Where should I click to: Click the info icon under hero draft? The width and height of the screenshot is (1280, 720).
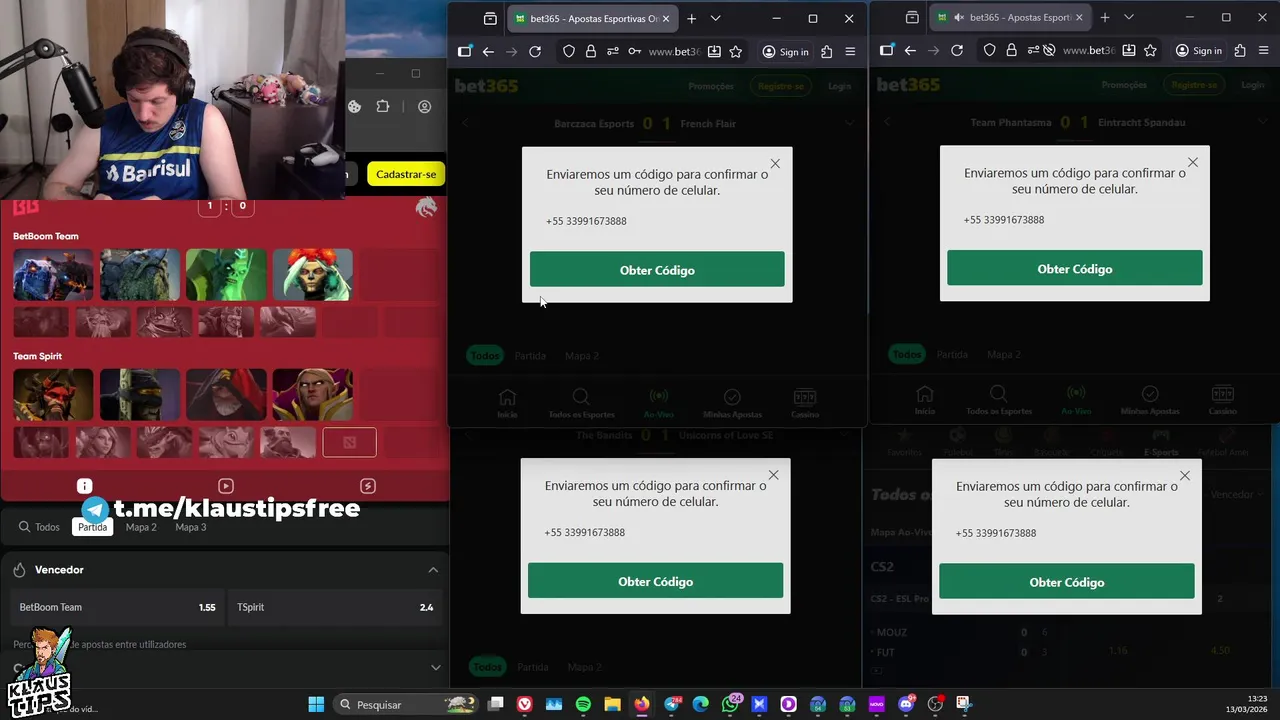point(85,486)
